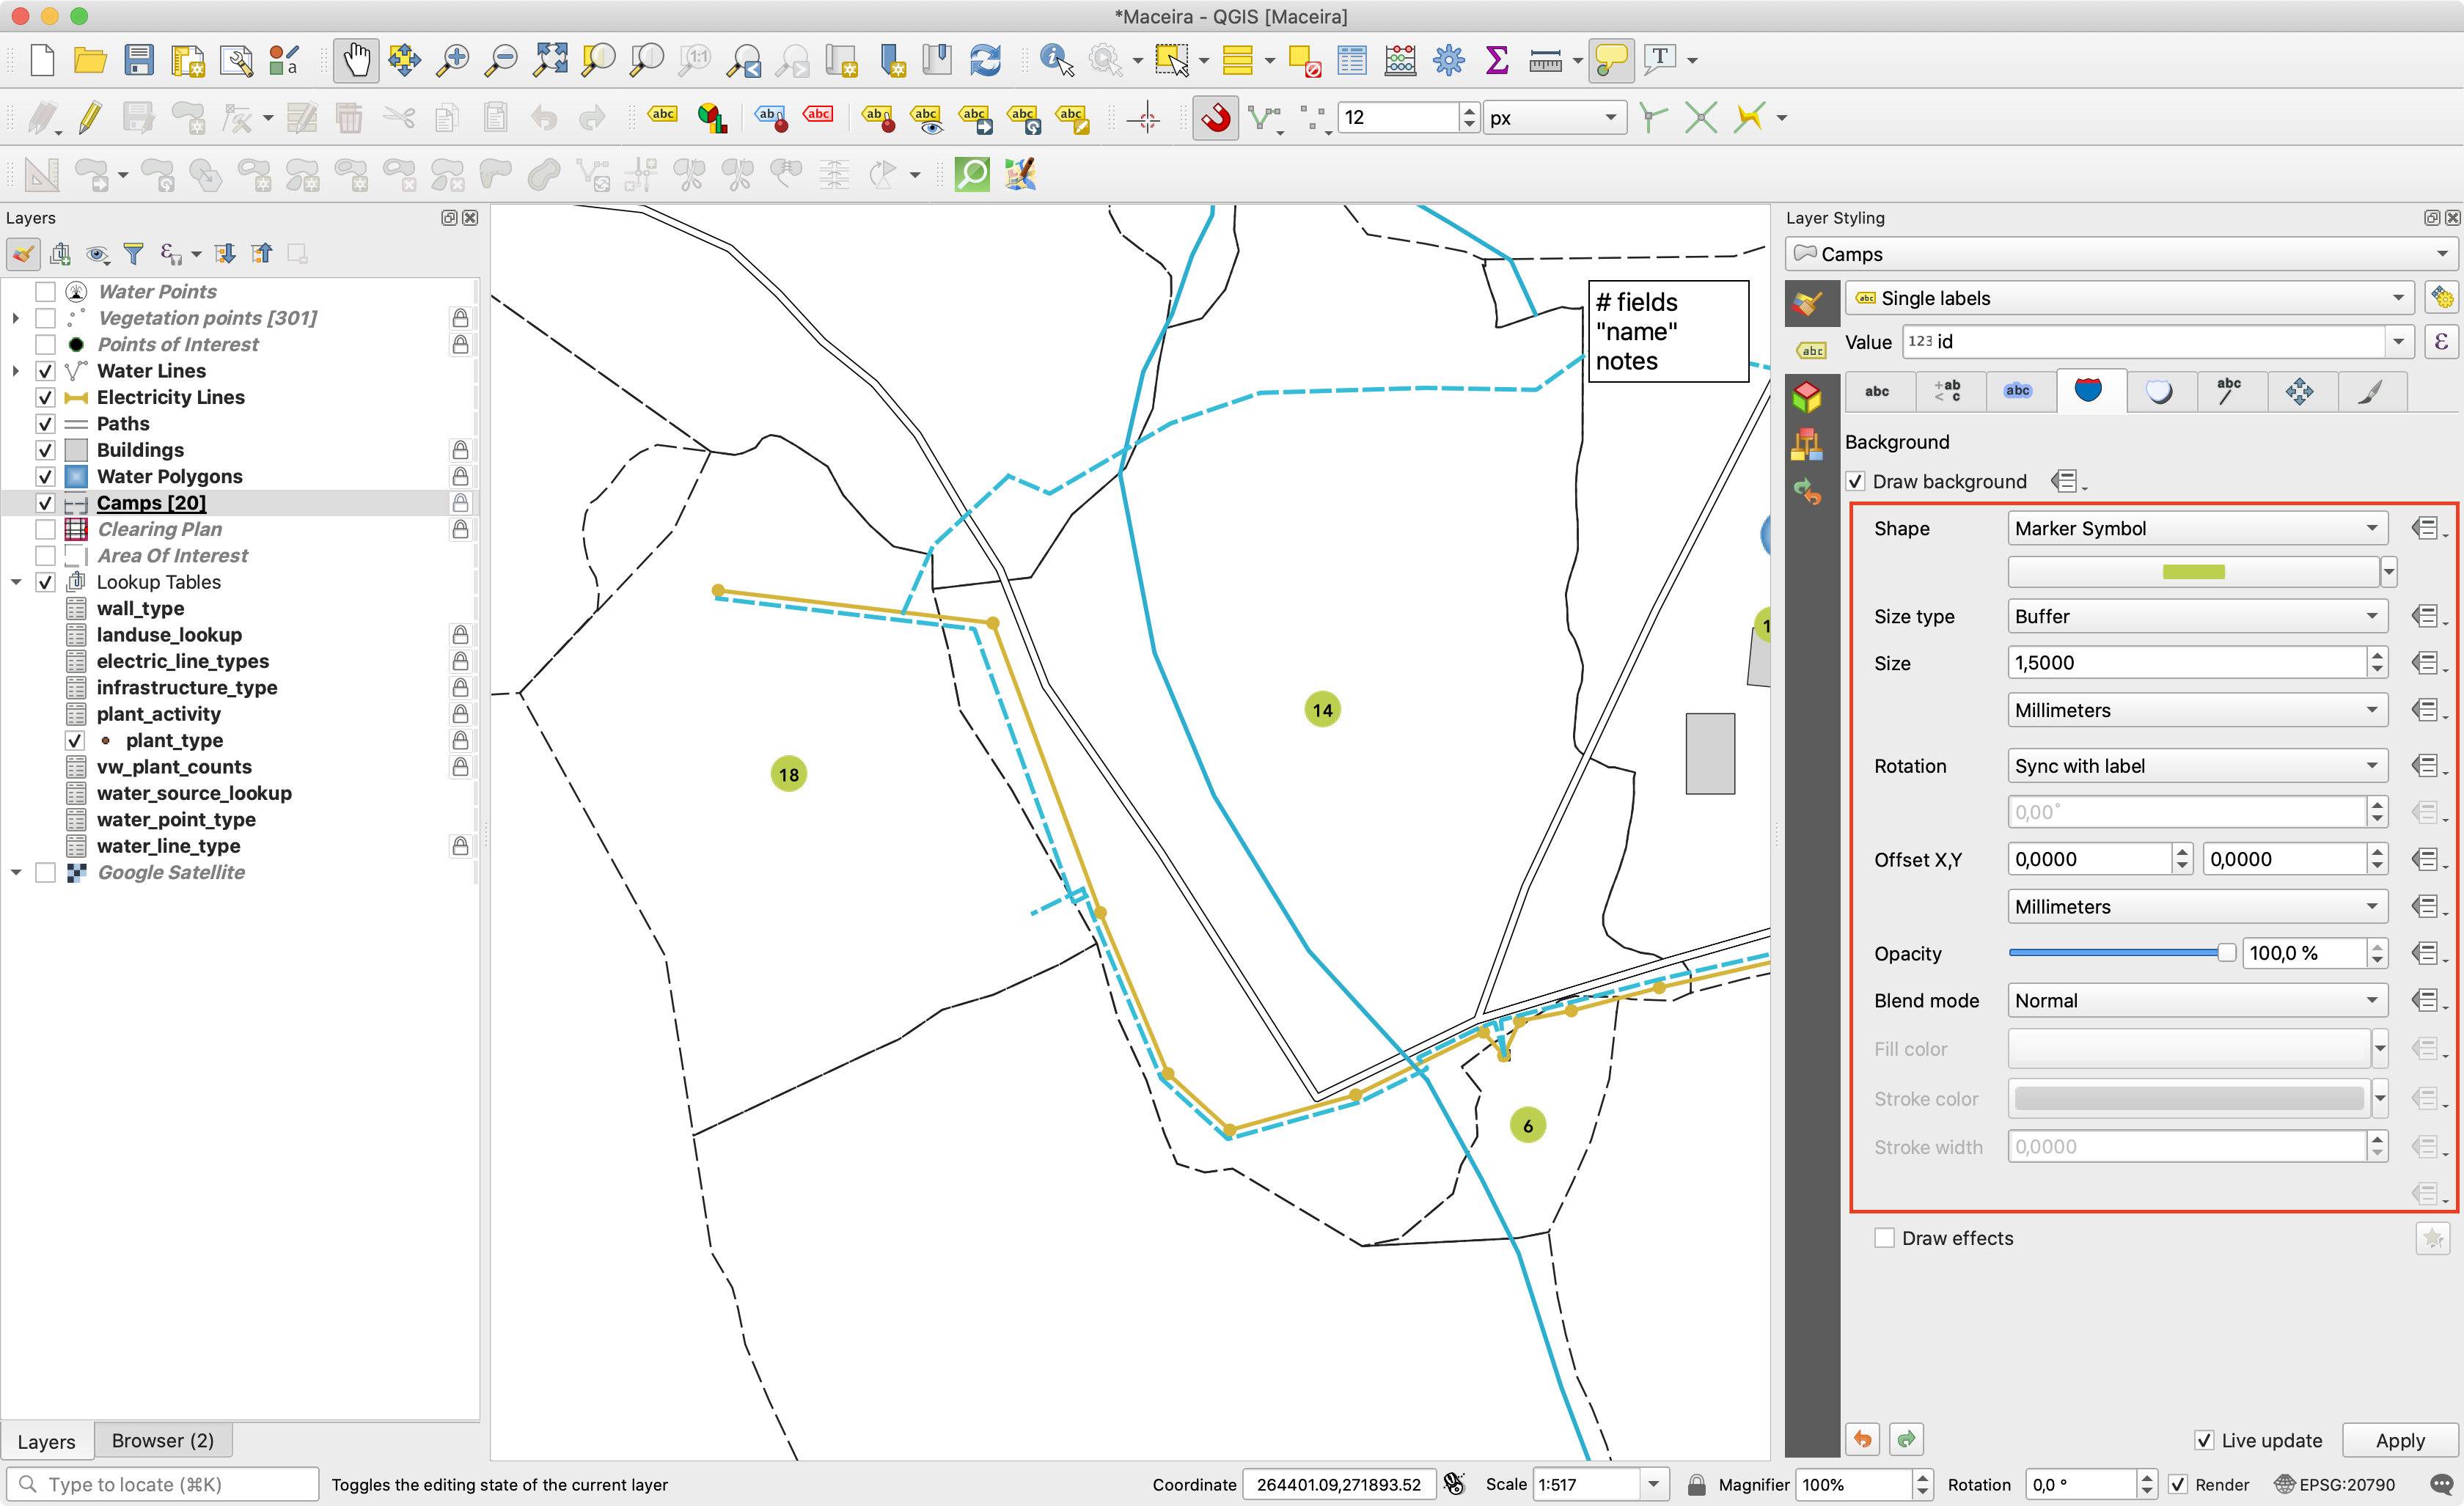Viewport: 2464px width, 1506px height.
Task: Enable the Draw effects checkbox
Action: click(1885, 1238)
